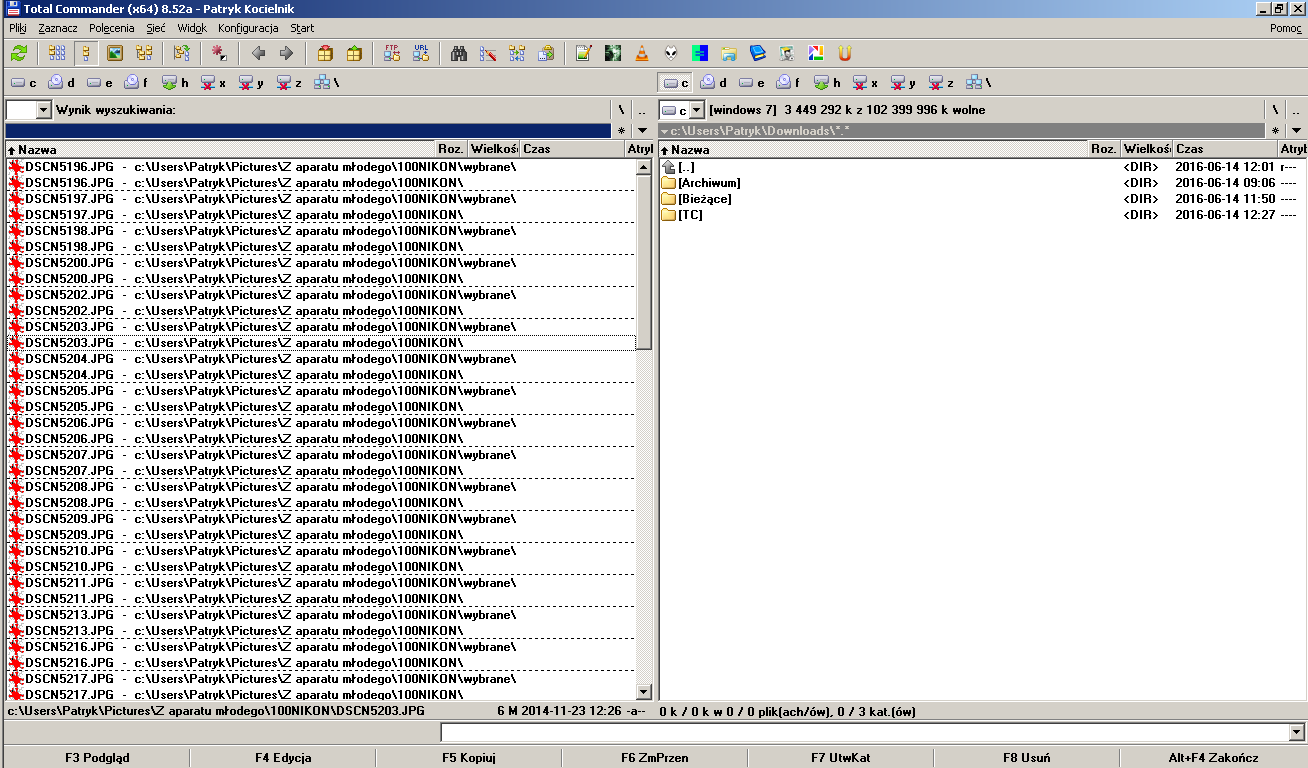
Task: Open left panel drive dropdown
Action: 43,110
